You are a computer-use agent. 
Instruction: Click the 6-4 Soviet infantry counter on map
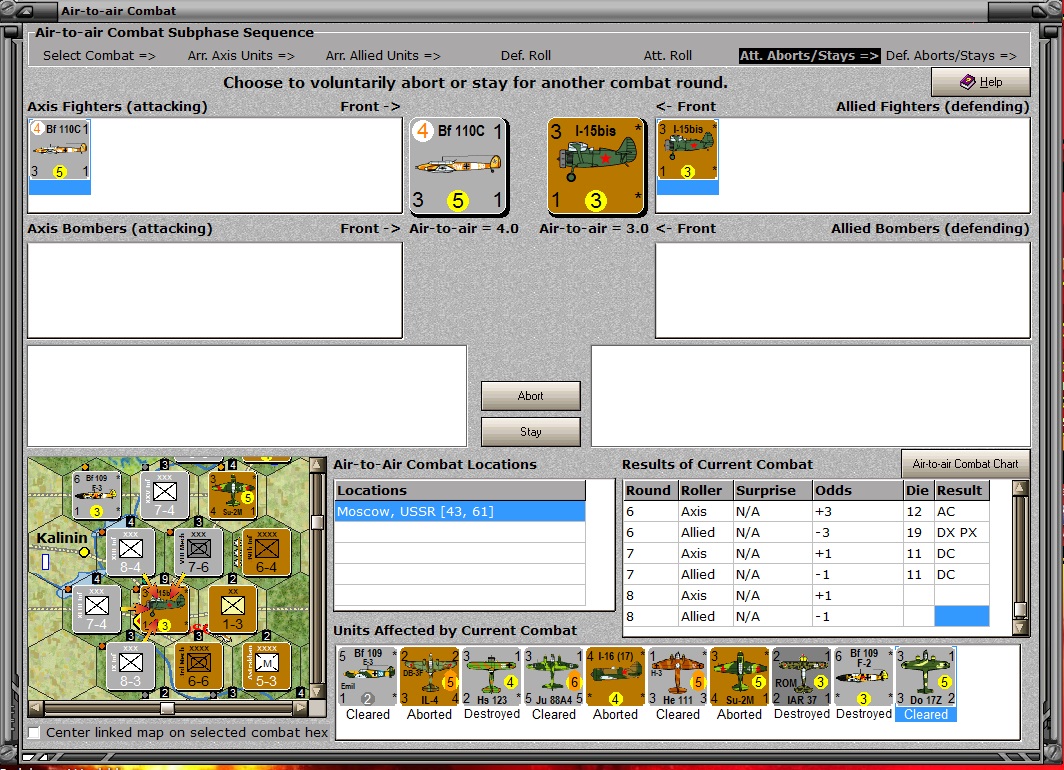267,552
